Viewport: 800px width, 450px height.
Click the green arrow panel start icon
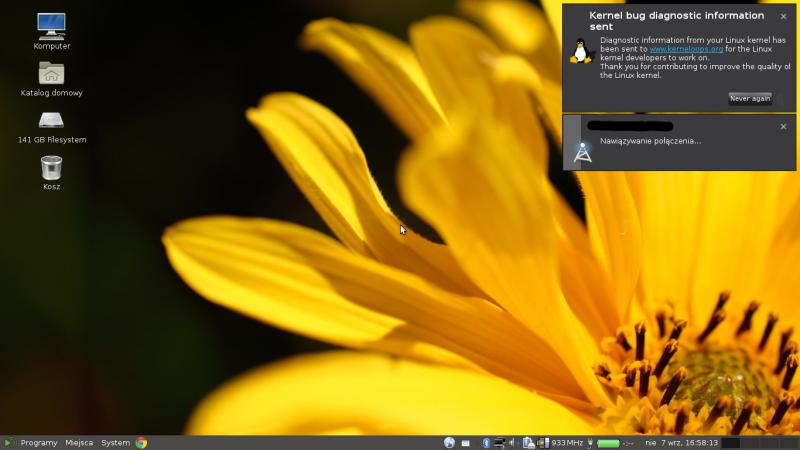8,443
